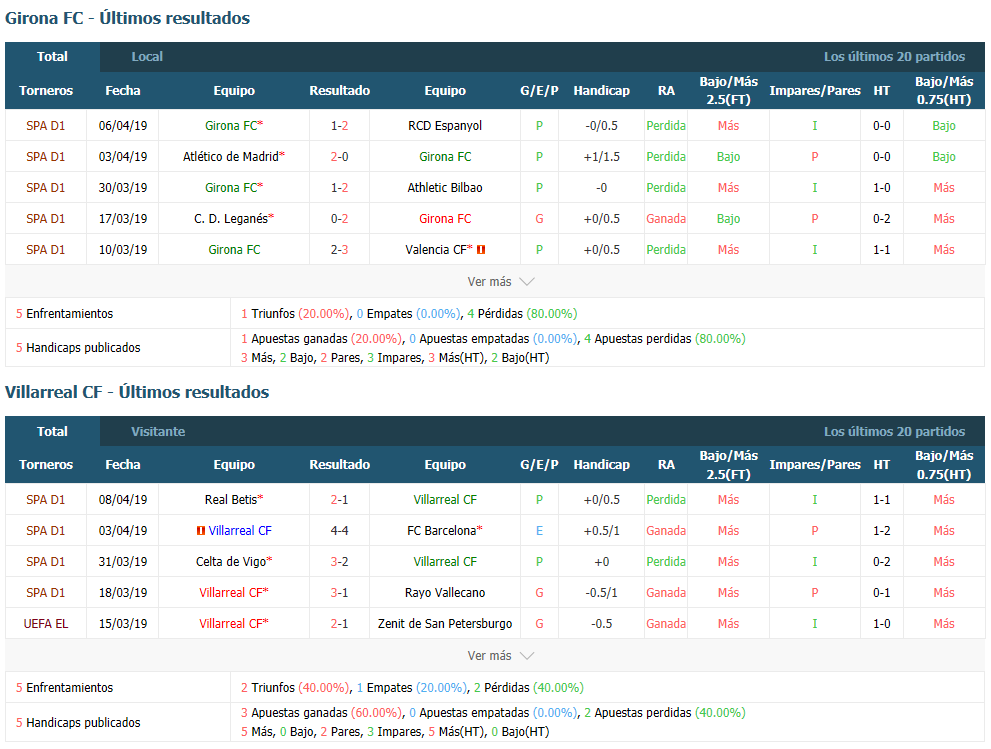Click the Girona FC - Últimos resultados heading
Screen dimensions: 991x749
click(x=128, y=18)
